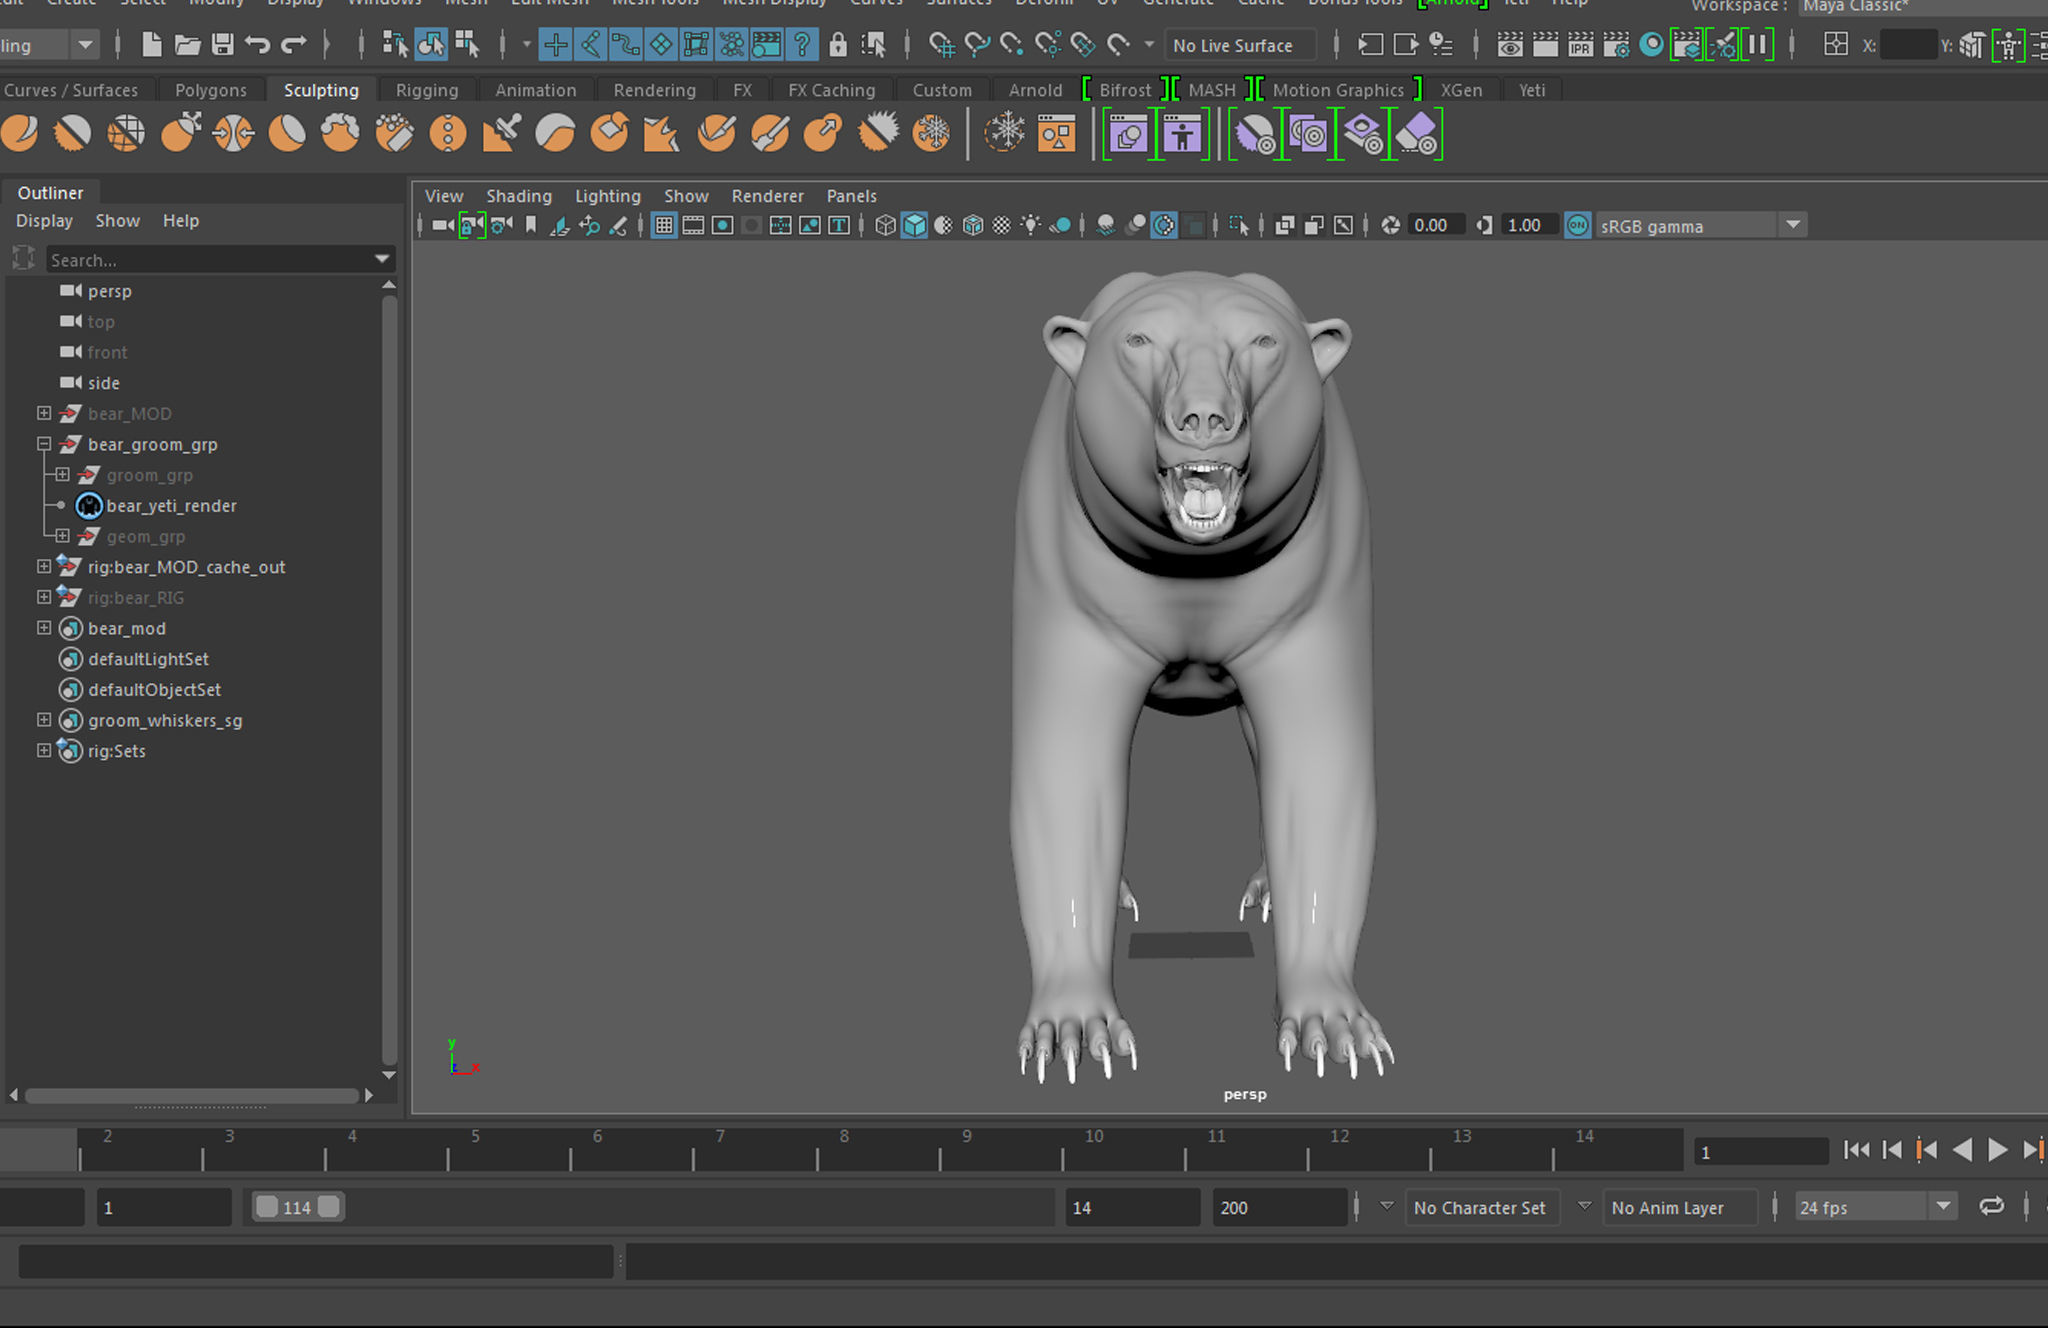Open the Shape Editor shelf icon

click(1129, 134)
